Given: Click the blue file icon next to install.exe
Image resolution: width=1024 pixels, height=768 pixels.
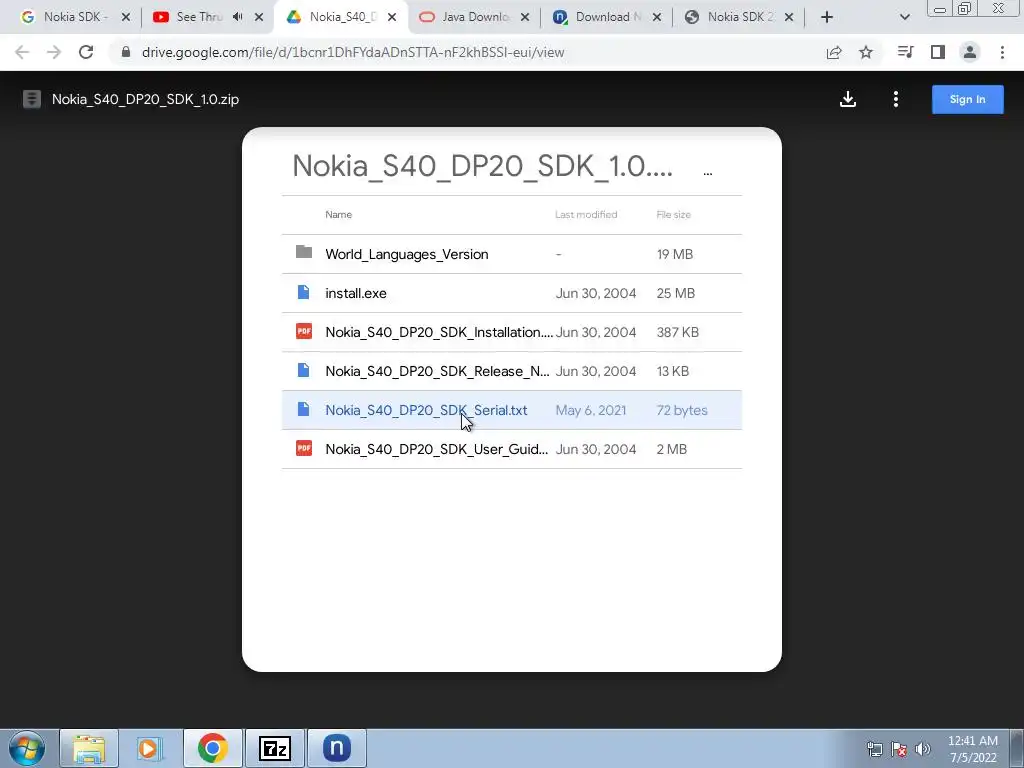Looking at the screenshot, I should pyautogui.click(x=304, y=292).
